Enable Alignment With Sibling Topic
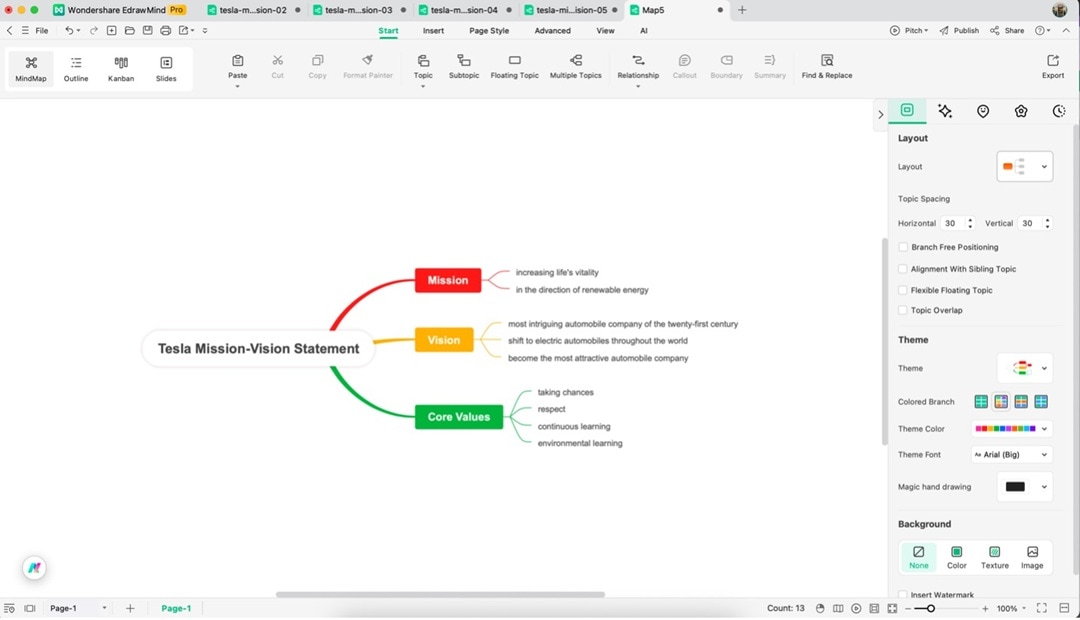Screen dimensions: 1080x620 (903, 269)
